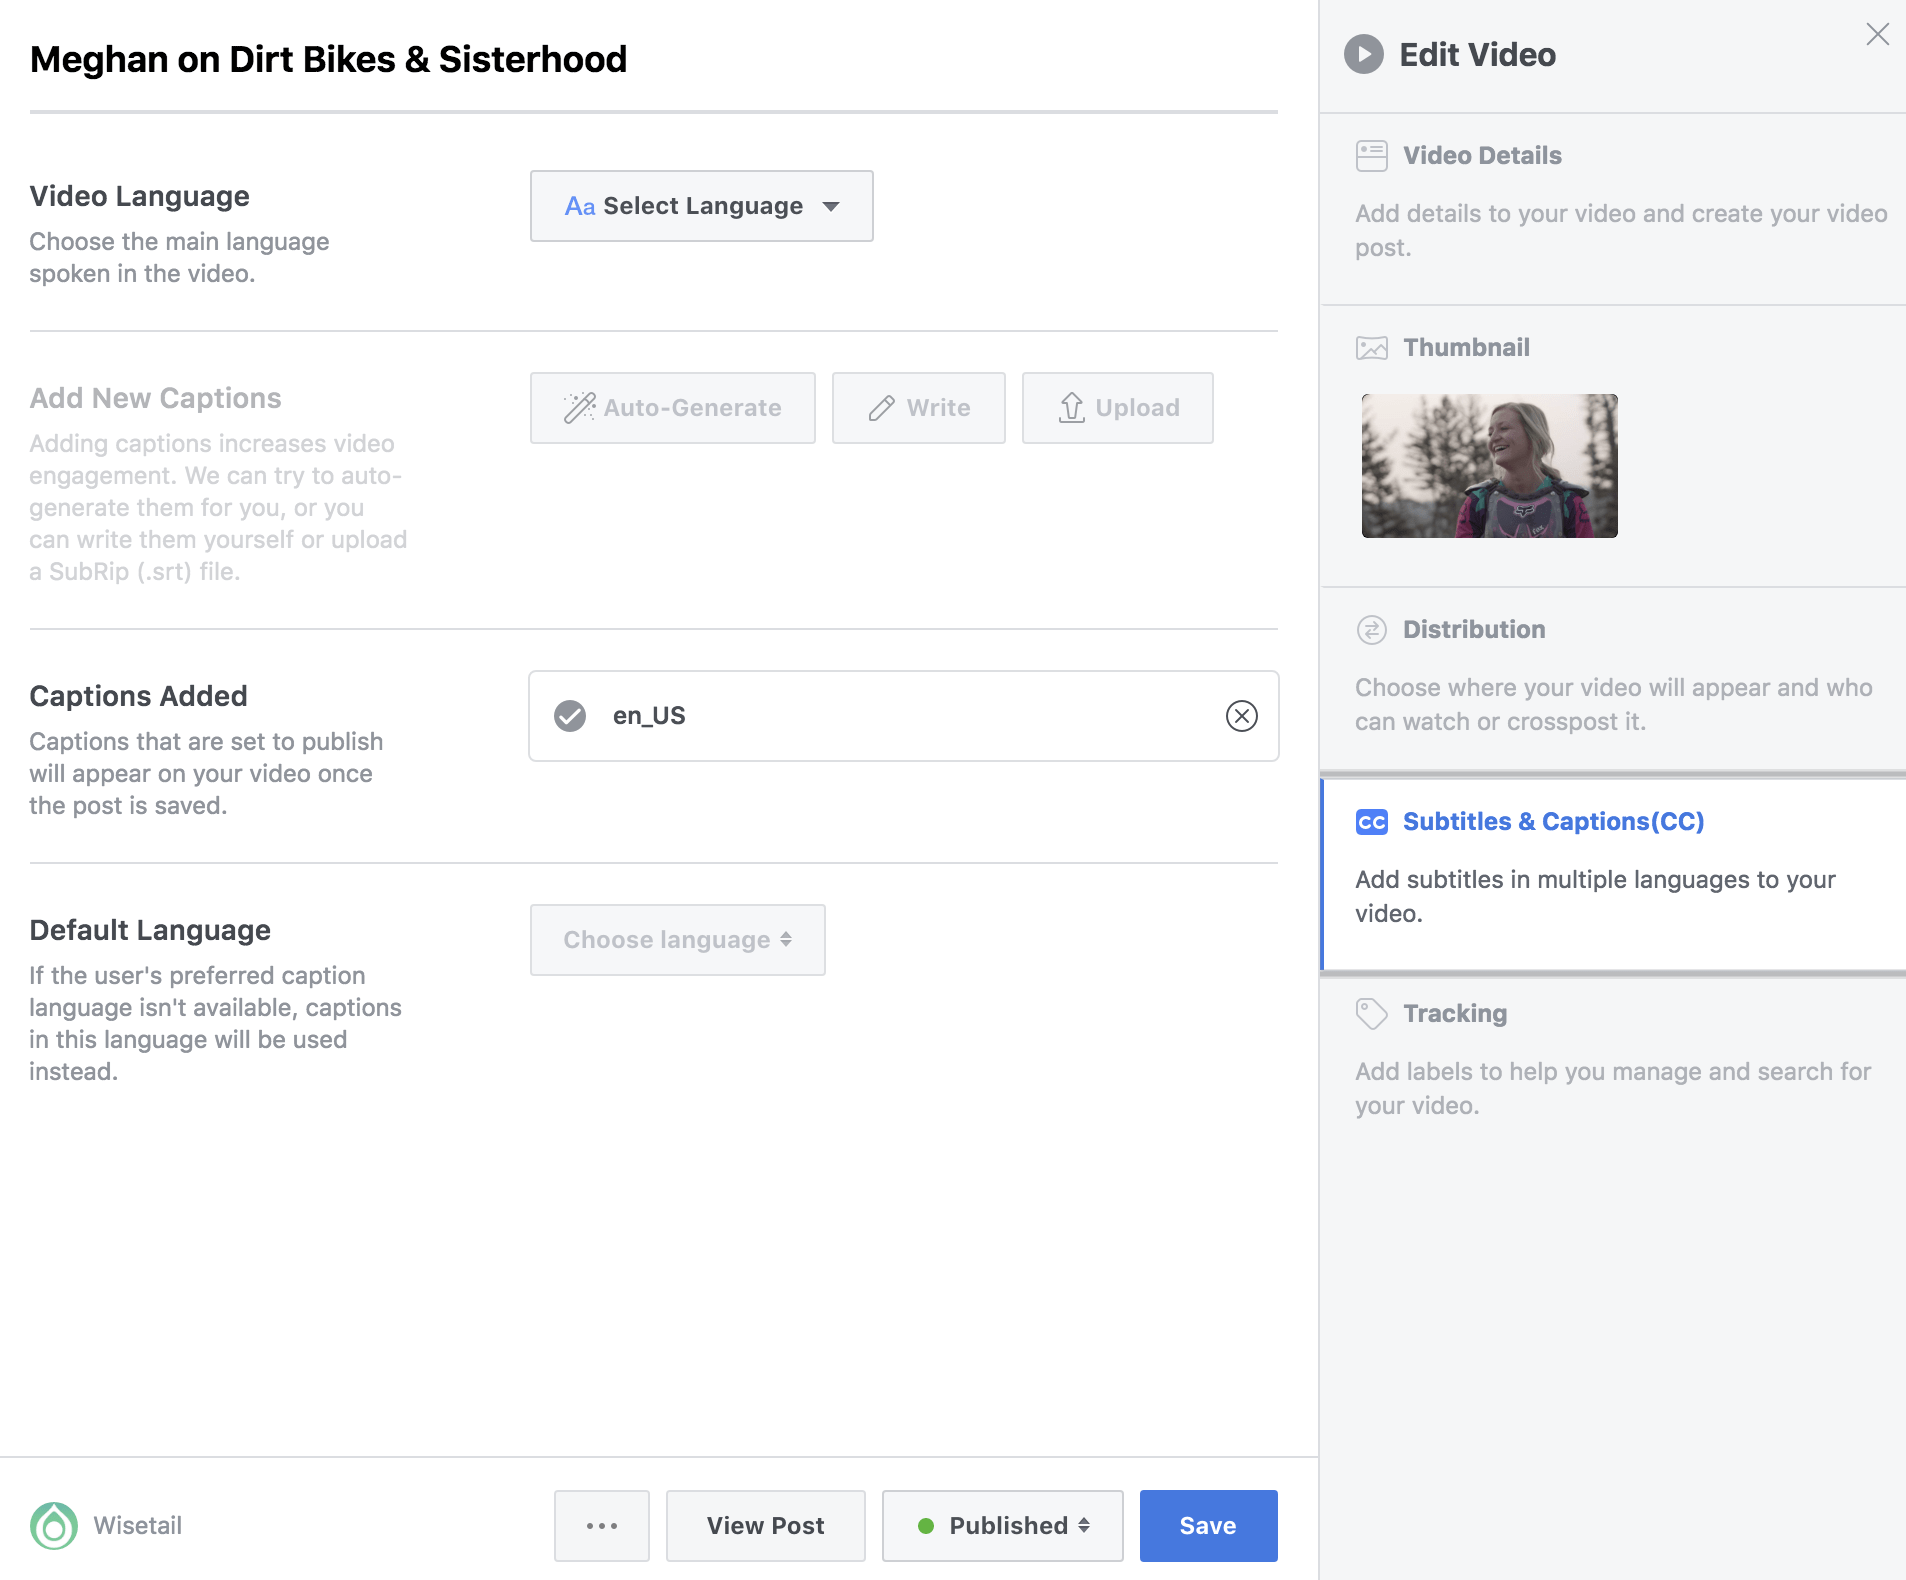
Task: Open the Choose language default dropdown
Action: click(x=677, y=940)
